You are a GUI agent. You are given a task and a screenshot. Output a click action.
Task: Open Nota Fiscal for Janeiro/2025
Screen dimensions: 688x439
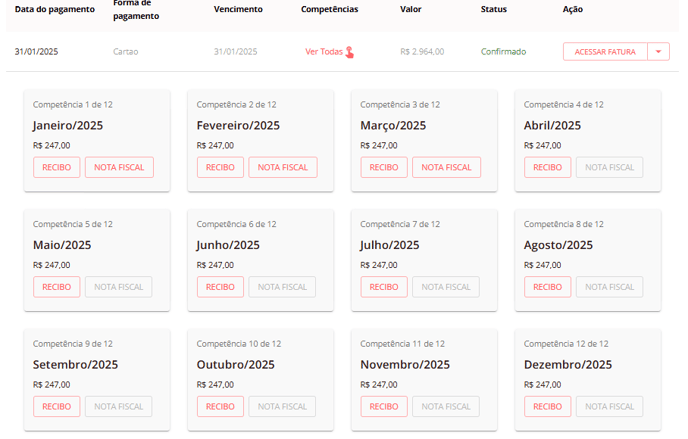[x=119, y=167]
